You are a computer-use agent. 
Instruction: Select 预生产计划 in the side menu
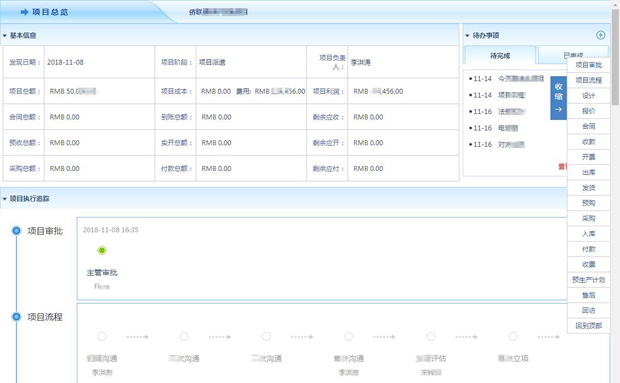(x=588, y=280)
